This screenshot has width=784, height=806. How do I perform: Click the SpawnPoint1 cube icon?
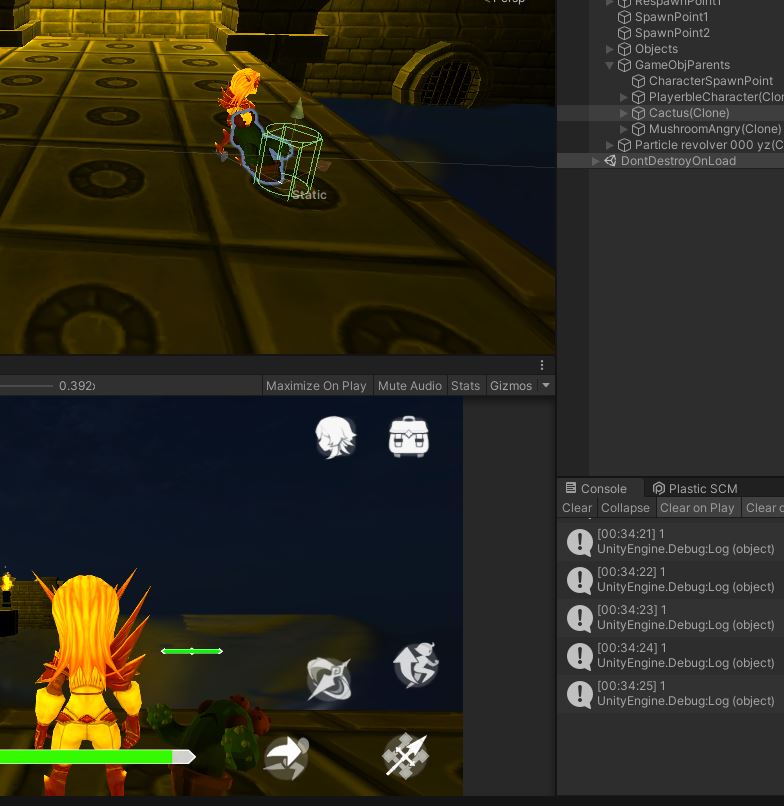(624, 17)
